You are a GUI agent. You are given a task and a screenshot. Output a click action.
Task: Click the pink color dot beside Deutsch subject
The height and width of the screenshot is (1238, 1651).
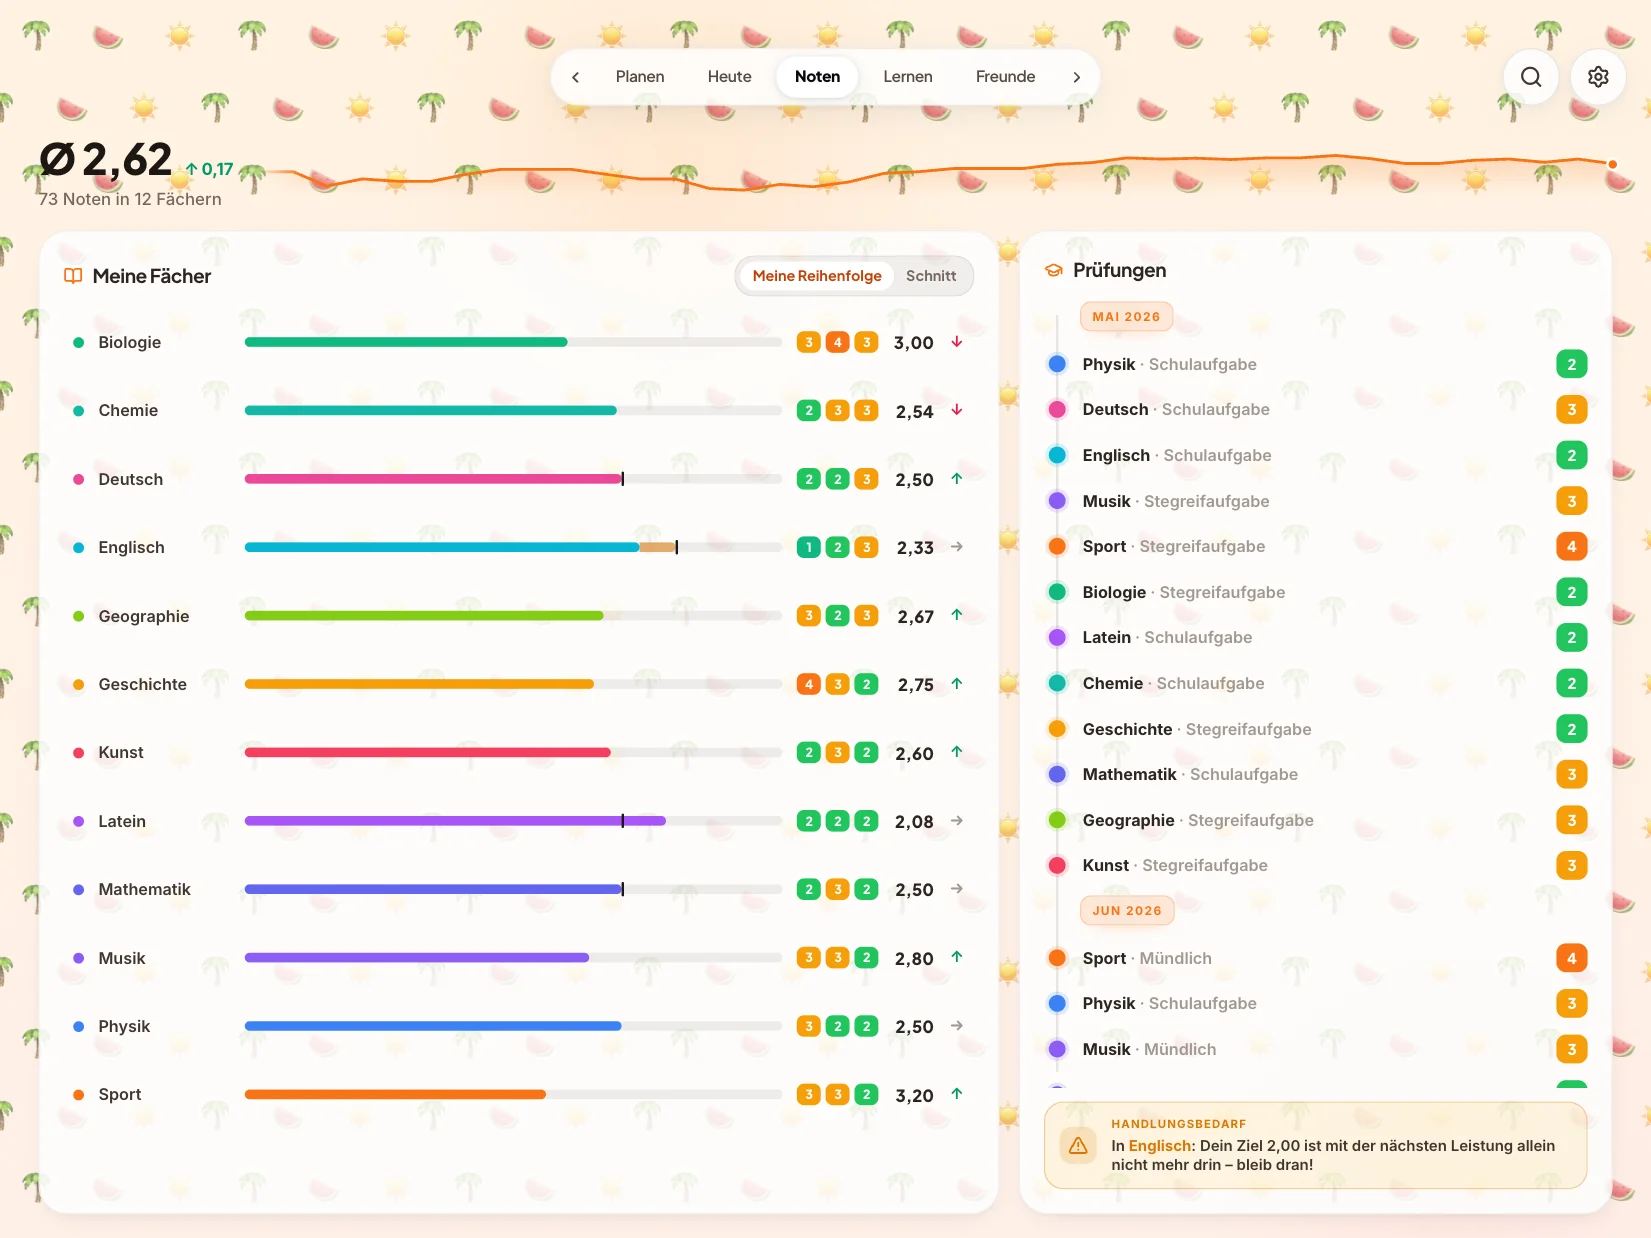[78, 479]
